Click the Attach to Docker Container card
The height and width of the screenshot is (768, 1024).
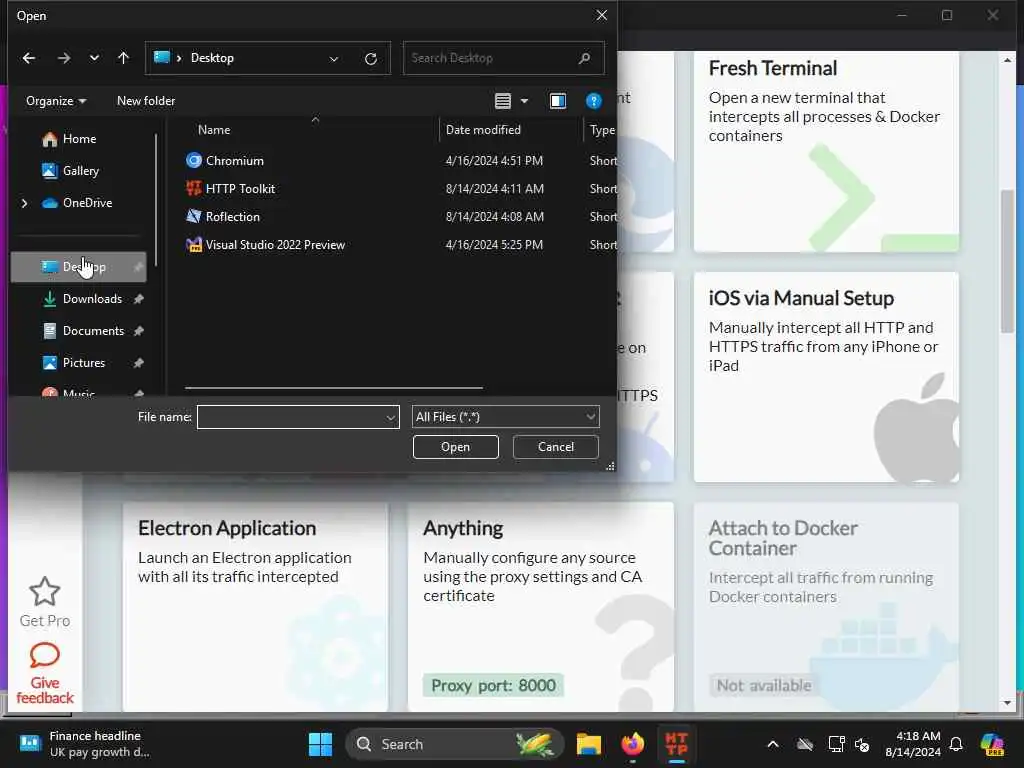826,607
